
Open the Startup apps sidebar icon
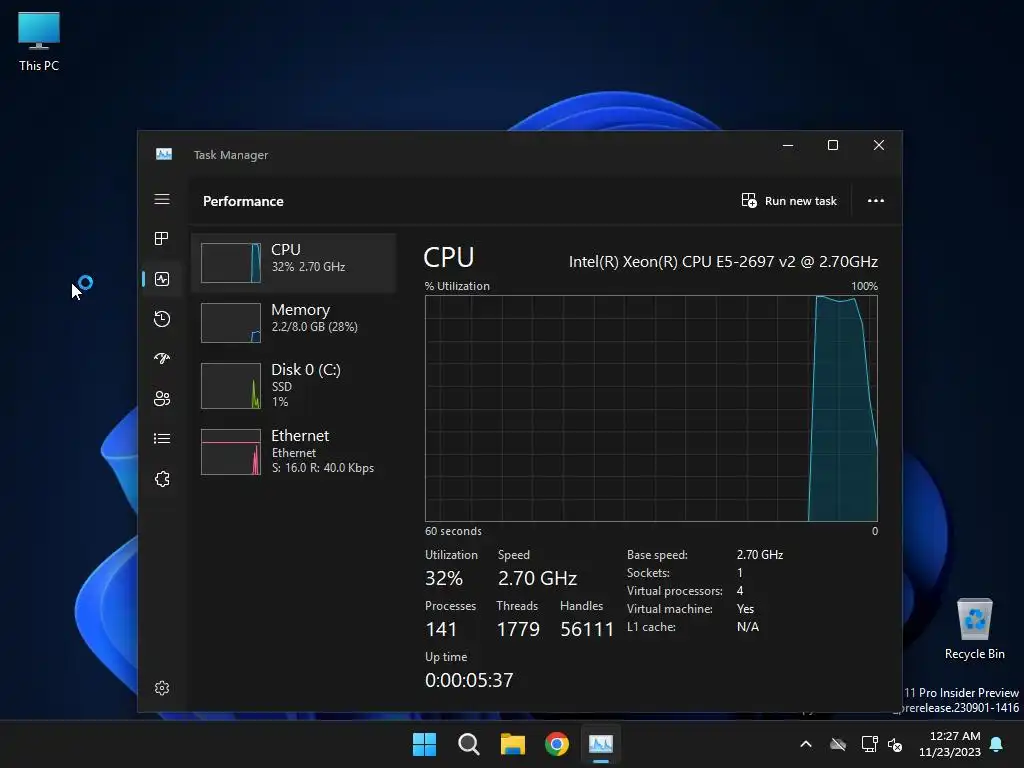[162, 359]
